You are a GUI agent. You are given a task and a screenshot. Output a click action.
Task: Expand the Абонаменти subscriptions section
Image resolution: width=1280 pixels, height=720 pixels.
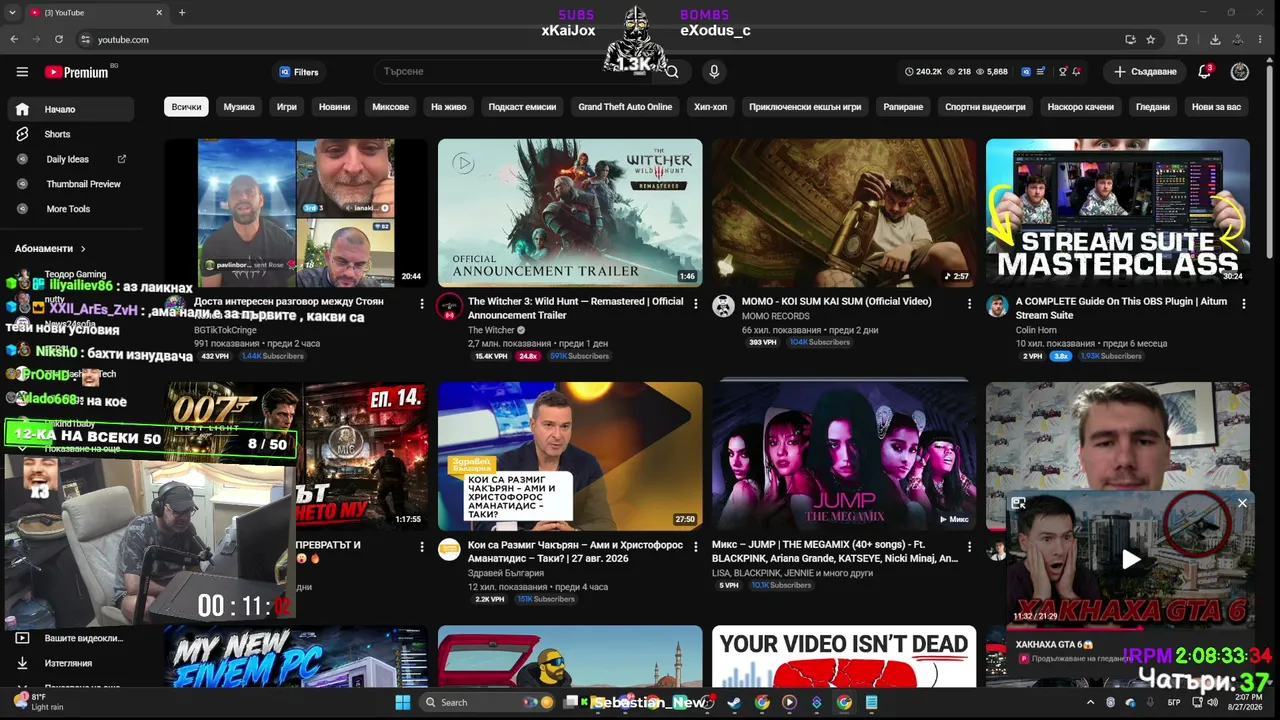[x=50, y=248]
